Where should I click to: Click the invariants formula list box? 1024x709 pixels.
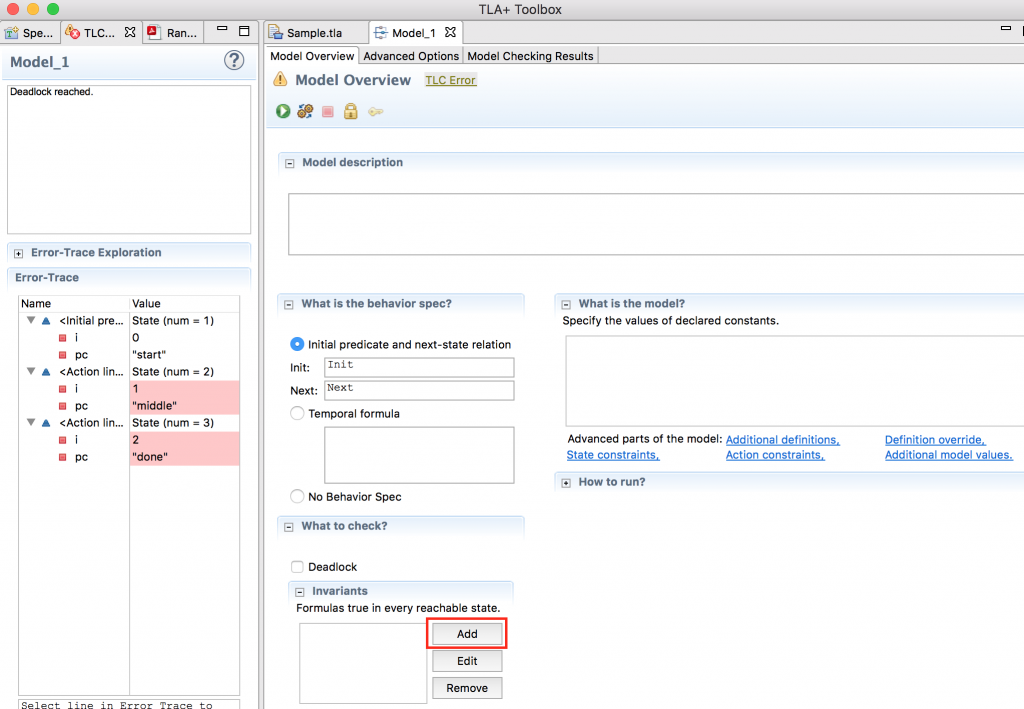[x=363, y=663]
